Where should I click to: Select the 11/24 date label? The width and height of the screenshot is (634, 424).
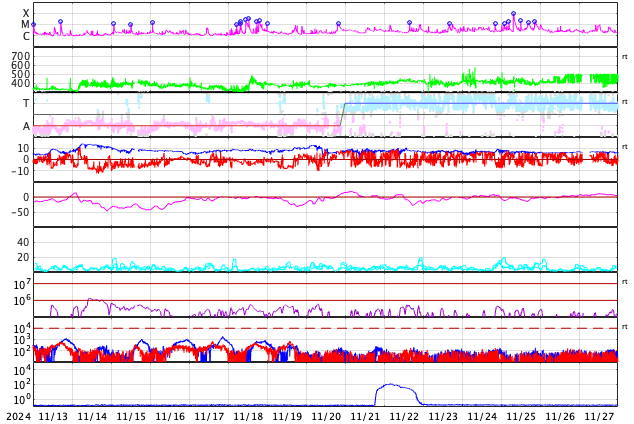pos(482,416)
